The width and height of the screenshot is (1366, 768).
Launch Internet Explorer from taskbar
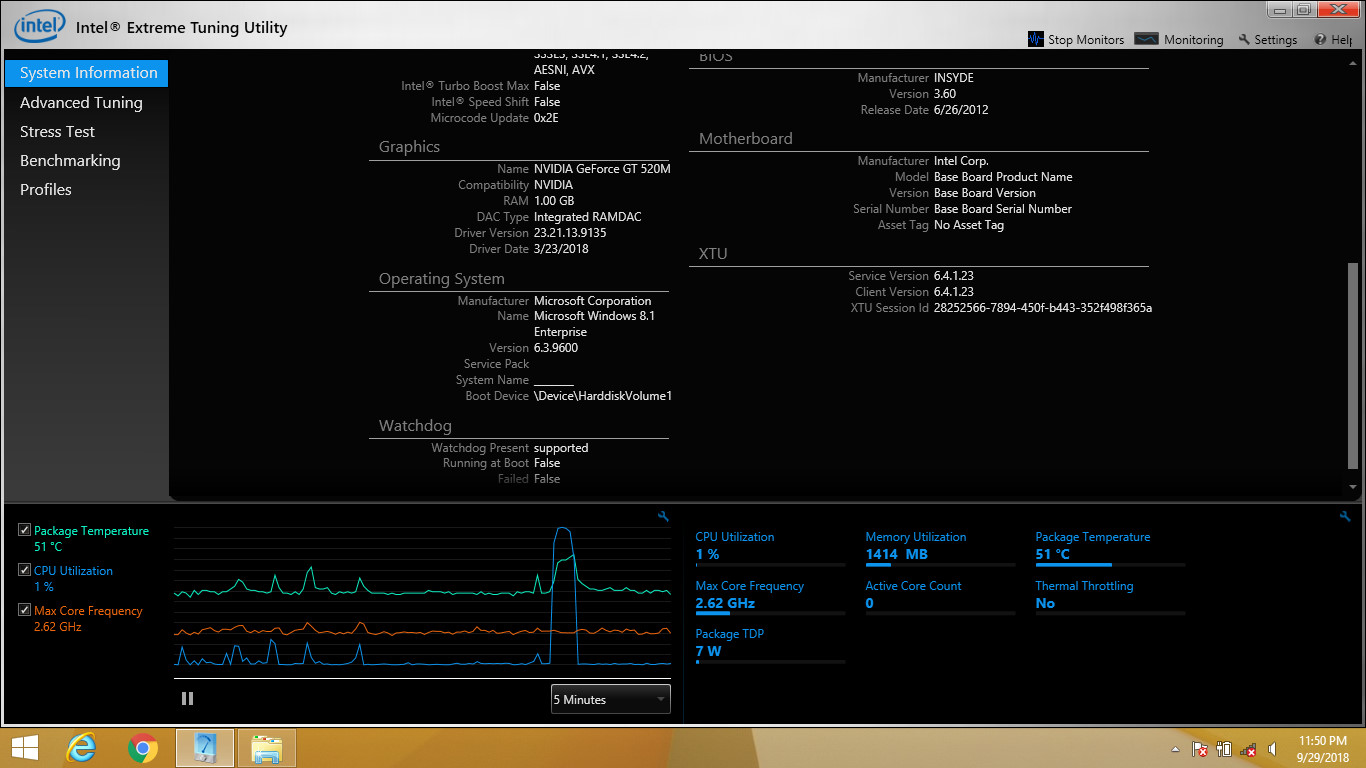click(82, 748)
